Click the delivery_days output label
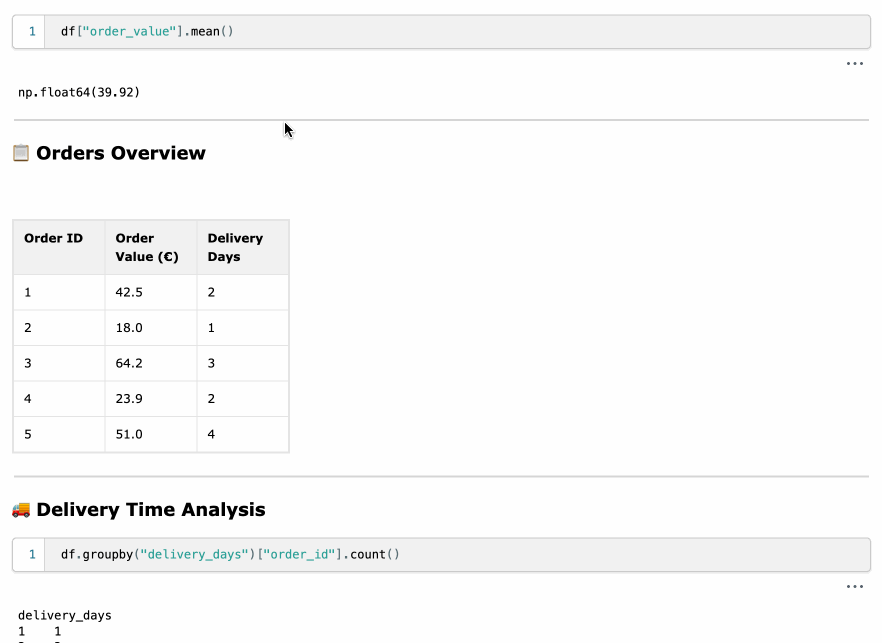 pyautogui.click(x=65, y=615)
